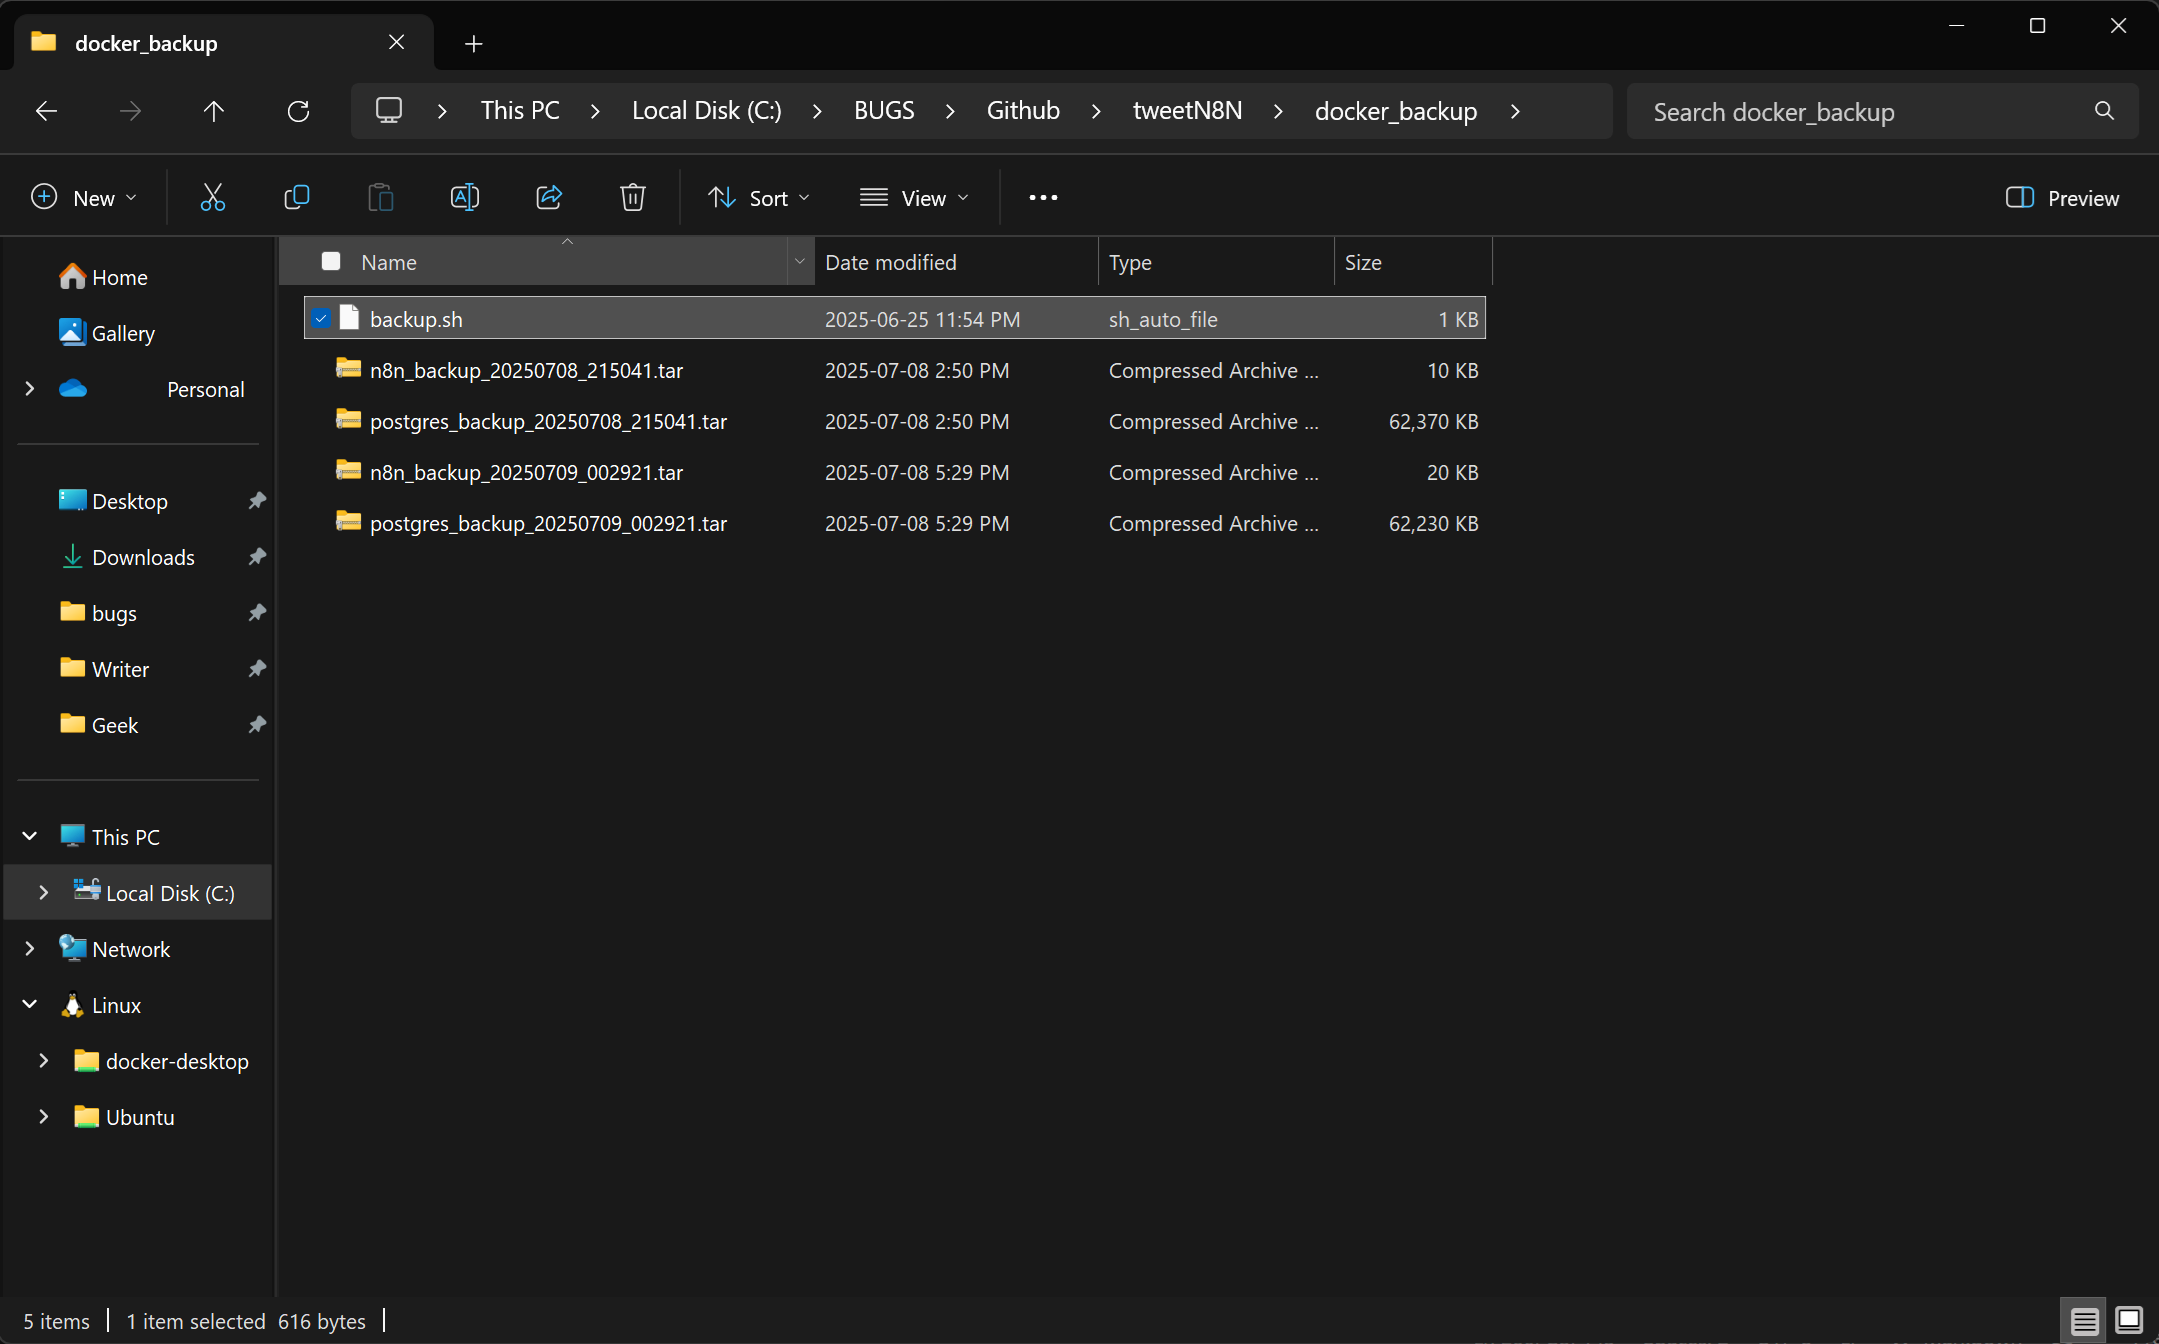Expand Local Disk (C:) in sidebar
2159x1344 pixels.
click(x=44, y=892)
